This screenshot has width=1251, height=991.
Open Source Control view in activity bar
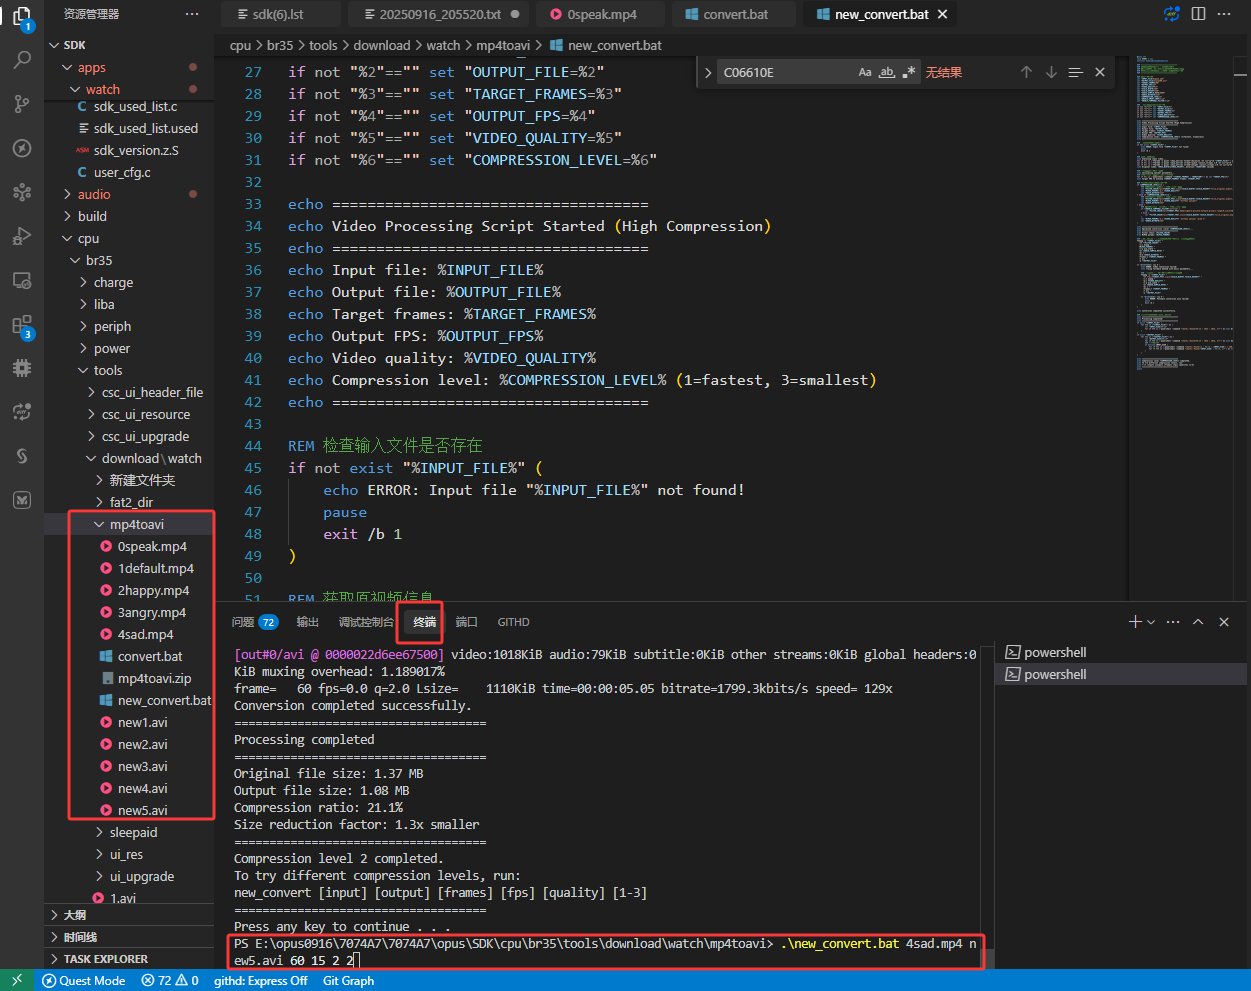click(22, 104)
